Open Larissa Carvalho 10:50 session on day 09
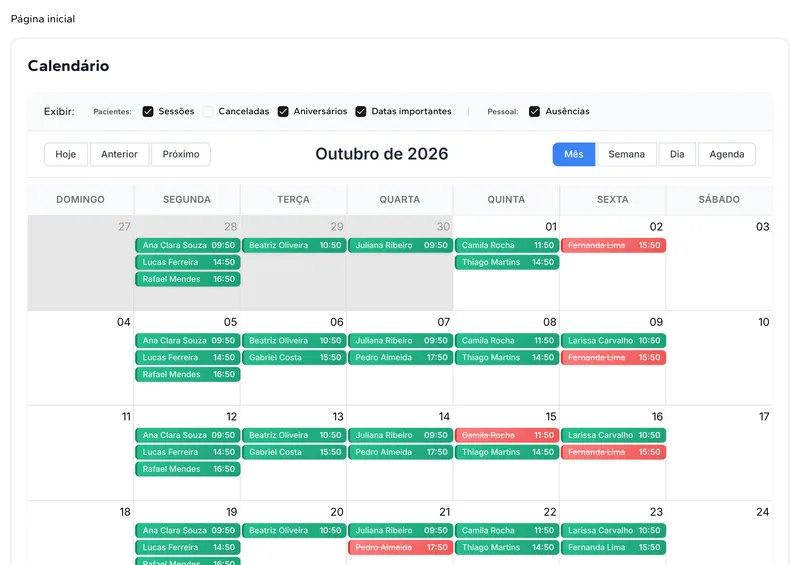The width and height of the screenshot is (800, 565). [613, 340]
